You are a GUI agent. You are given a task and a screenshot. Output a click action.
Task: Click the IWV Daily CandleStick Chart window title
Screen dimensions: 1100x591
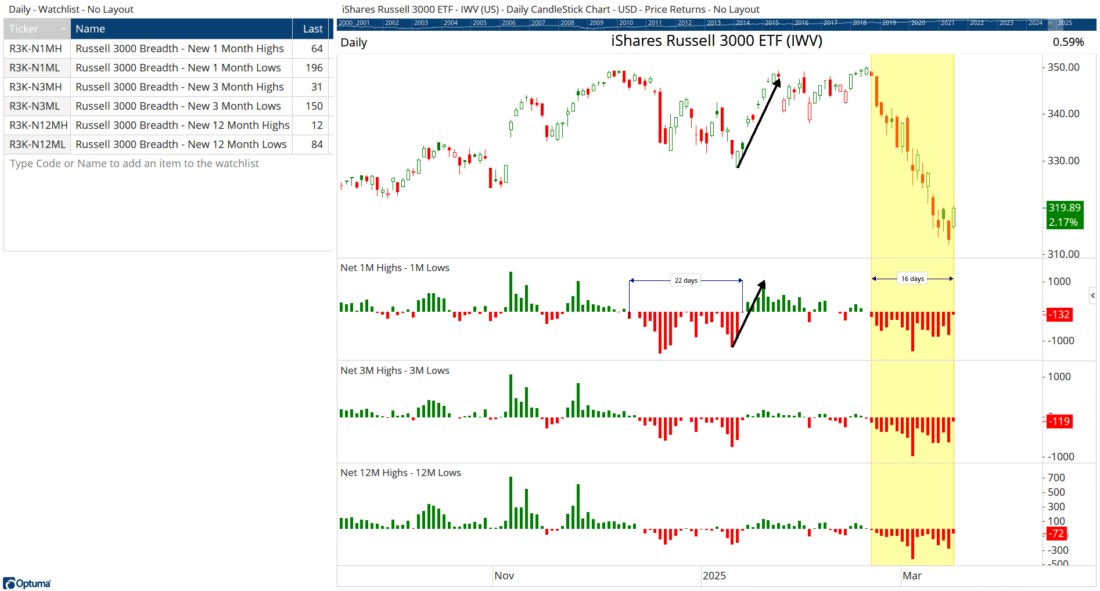click(551, 9)
